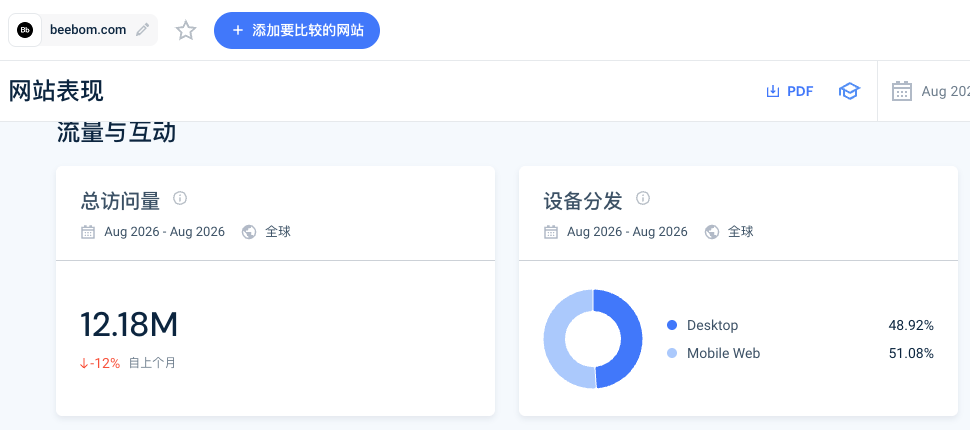Click the 12.18M total visits value

[129, 325]
